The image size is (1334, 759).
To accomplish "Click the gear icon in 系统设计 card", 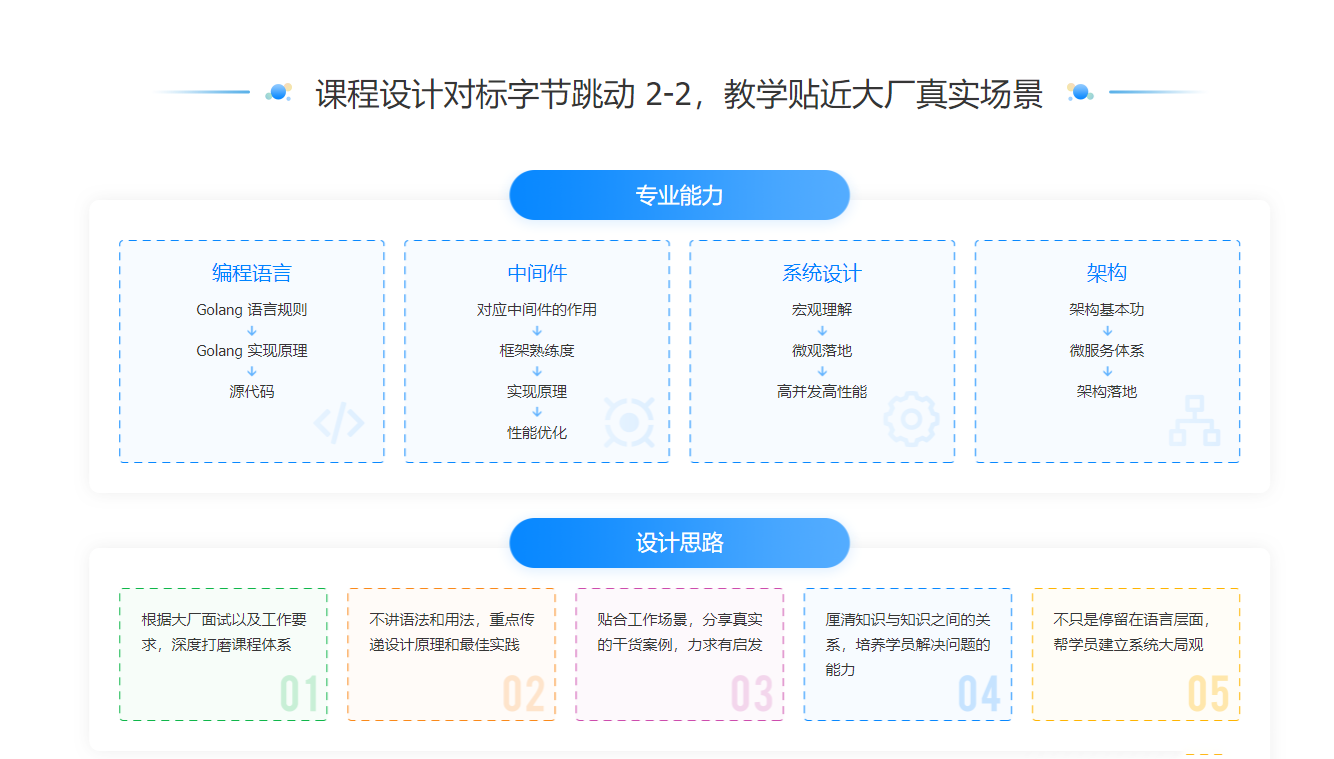I will [910, 420].
